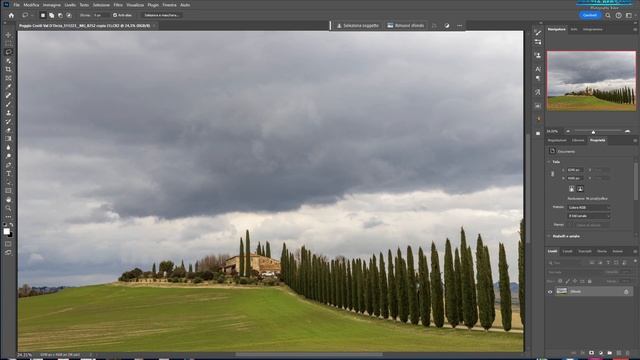Open the Livello menu
Screen dimensions: 640x360
pyautogui.click(x=70, y=5)
